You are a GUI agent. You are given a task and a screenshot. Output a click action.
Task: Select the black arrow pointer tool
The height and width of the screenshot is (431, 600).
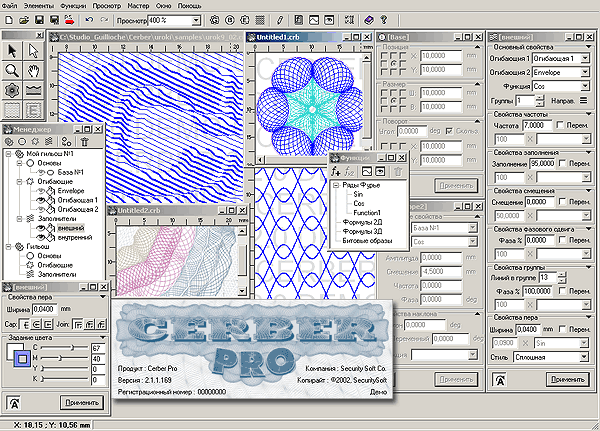[11, 50]
